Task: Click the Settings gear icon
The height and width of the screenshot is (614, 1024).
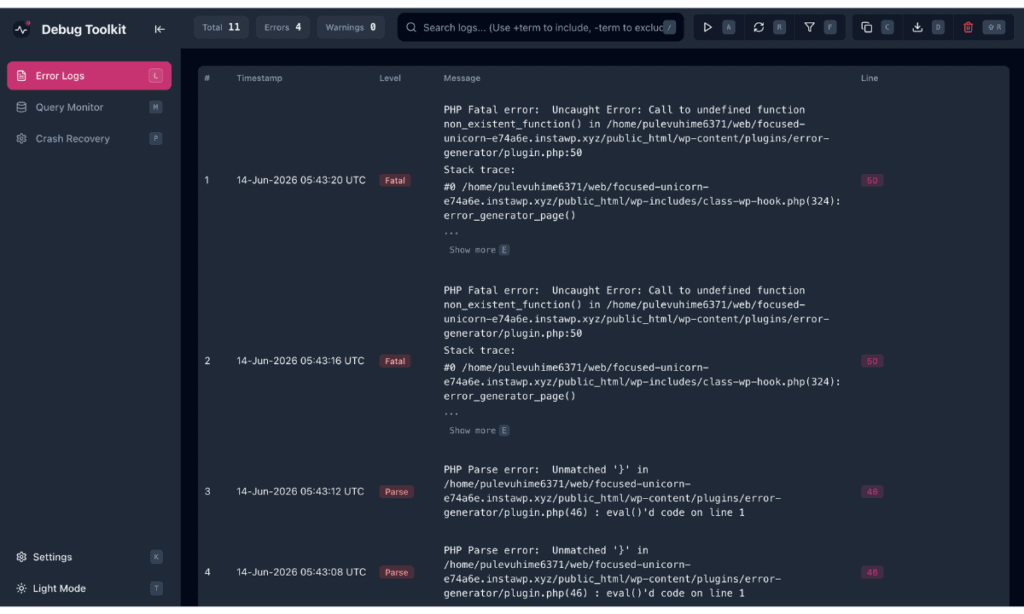Action: point(22,557)
